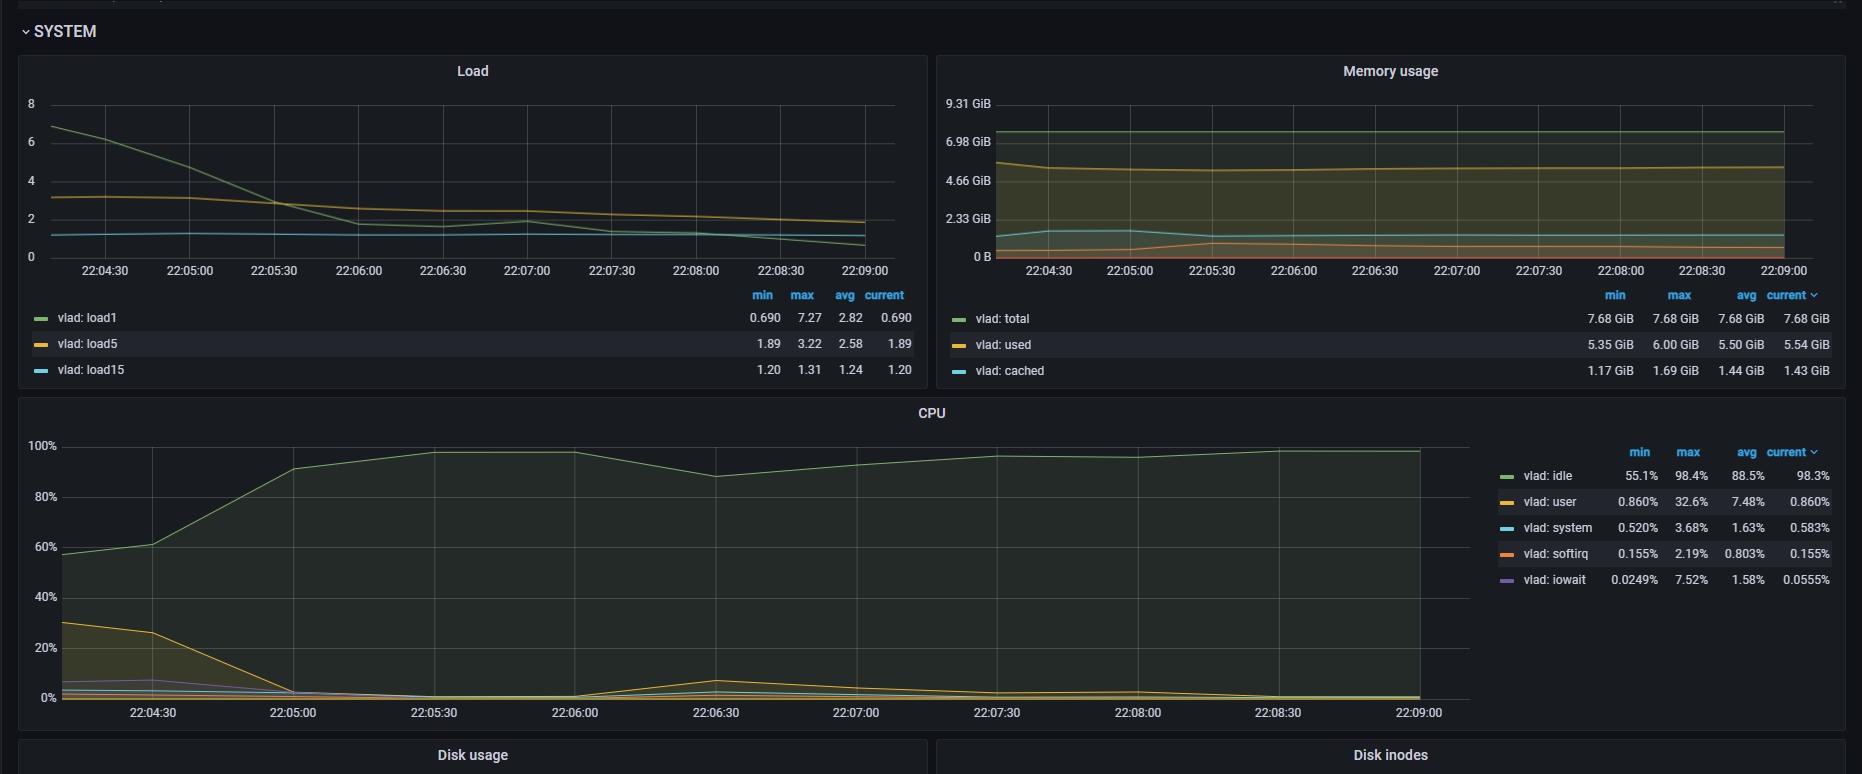Click the color swatch for vlad: system
Image resolution: width=1862 pixels, height=774 pixels.
pyautogui.click(x=1507, y=529)
